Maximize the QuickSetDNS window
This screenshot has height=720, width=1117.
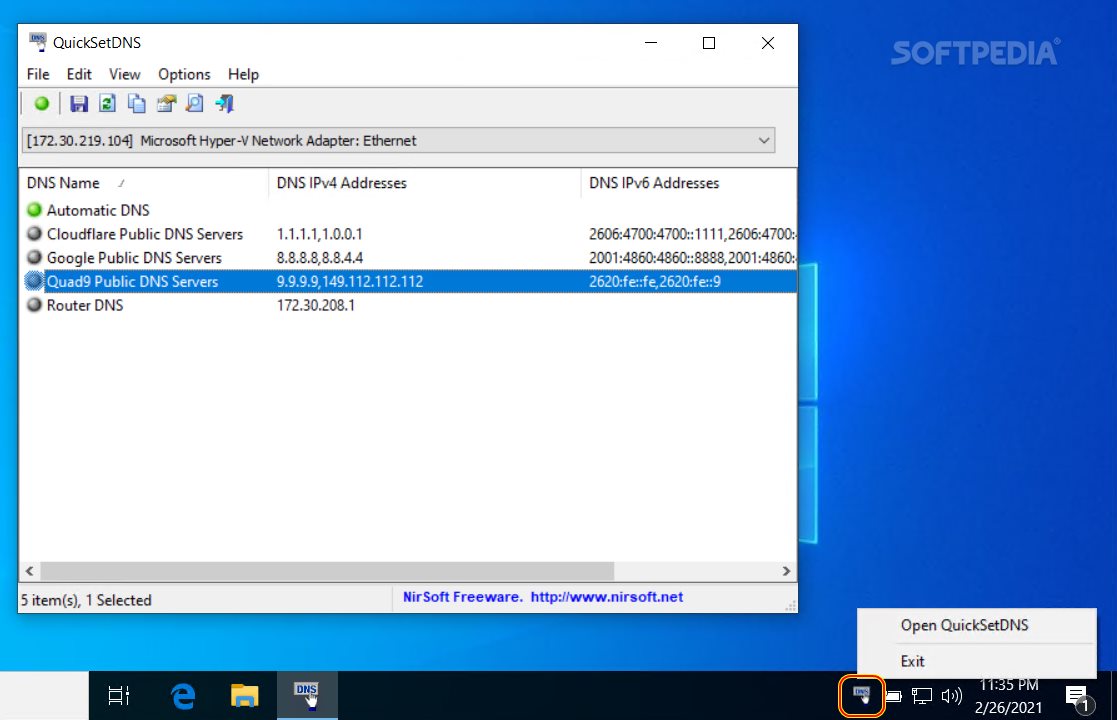click(709, 43)
